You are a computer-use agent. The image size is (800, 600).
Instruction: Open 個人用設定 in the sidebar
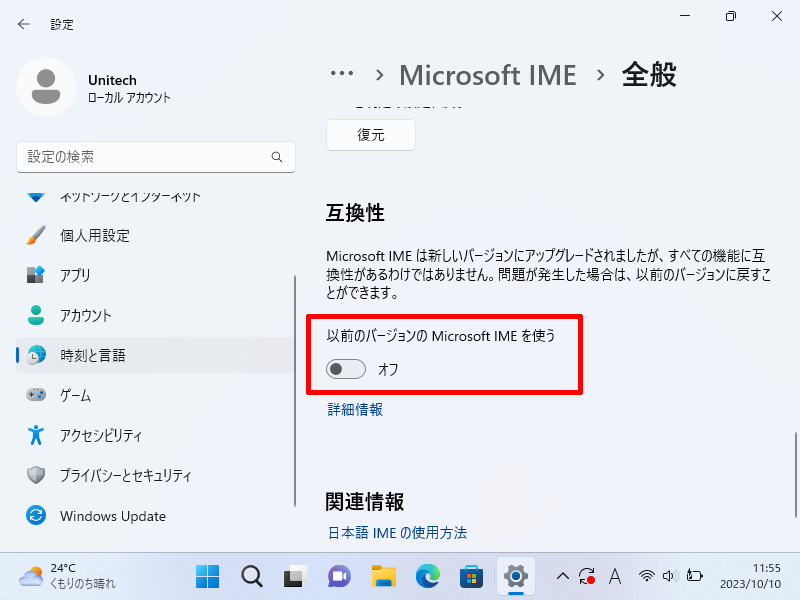tap(156, 235)
